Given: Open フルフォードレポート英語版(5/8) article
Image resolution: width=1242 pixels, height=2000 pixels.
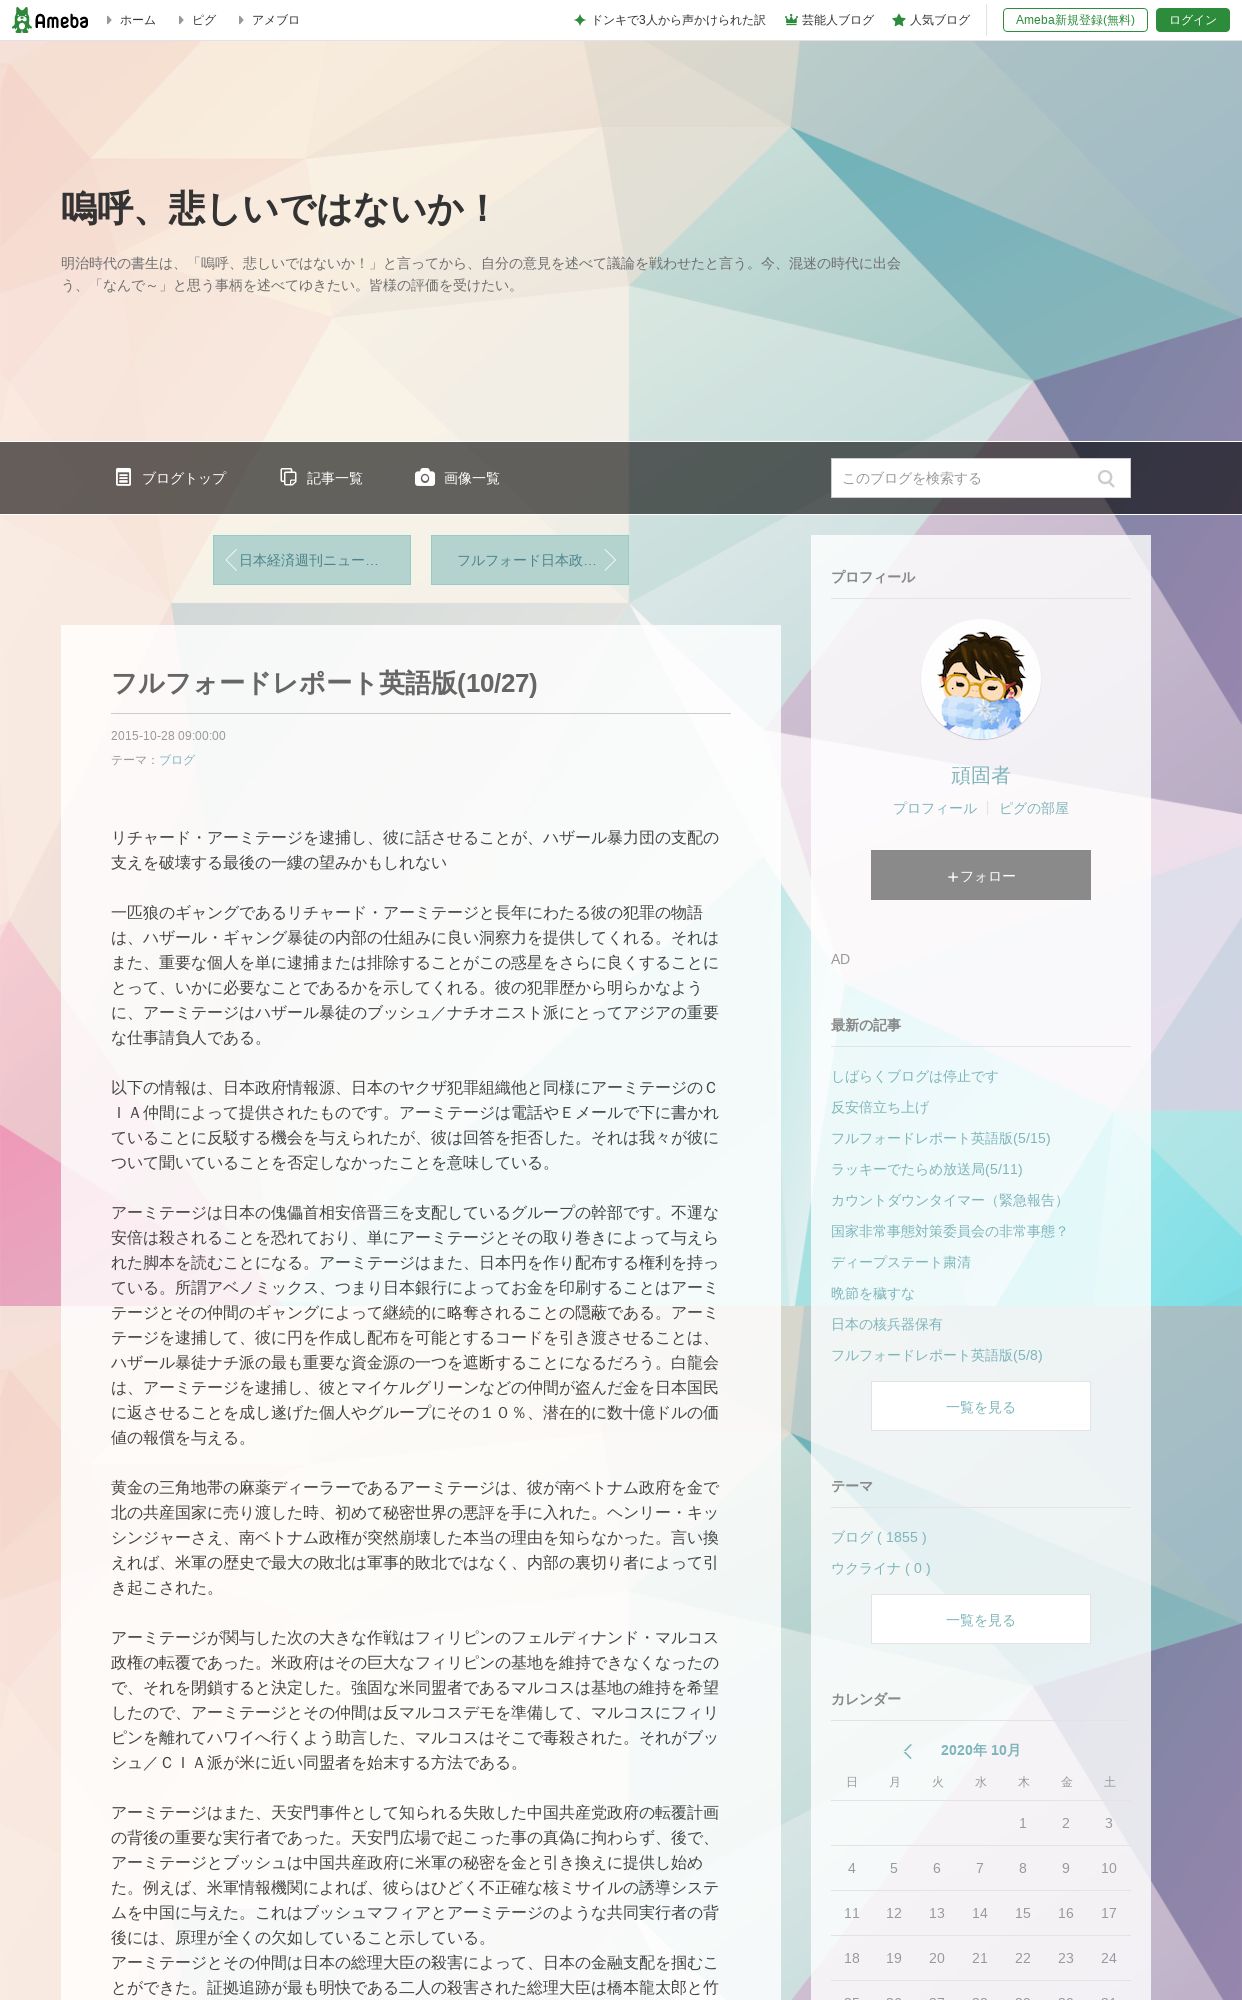Looking at the screenshot, I should [937, 1355].
